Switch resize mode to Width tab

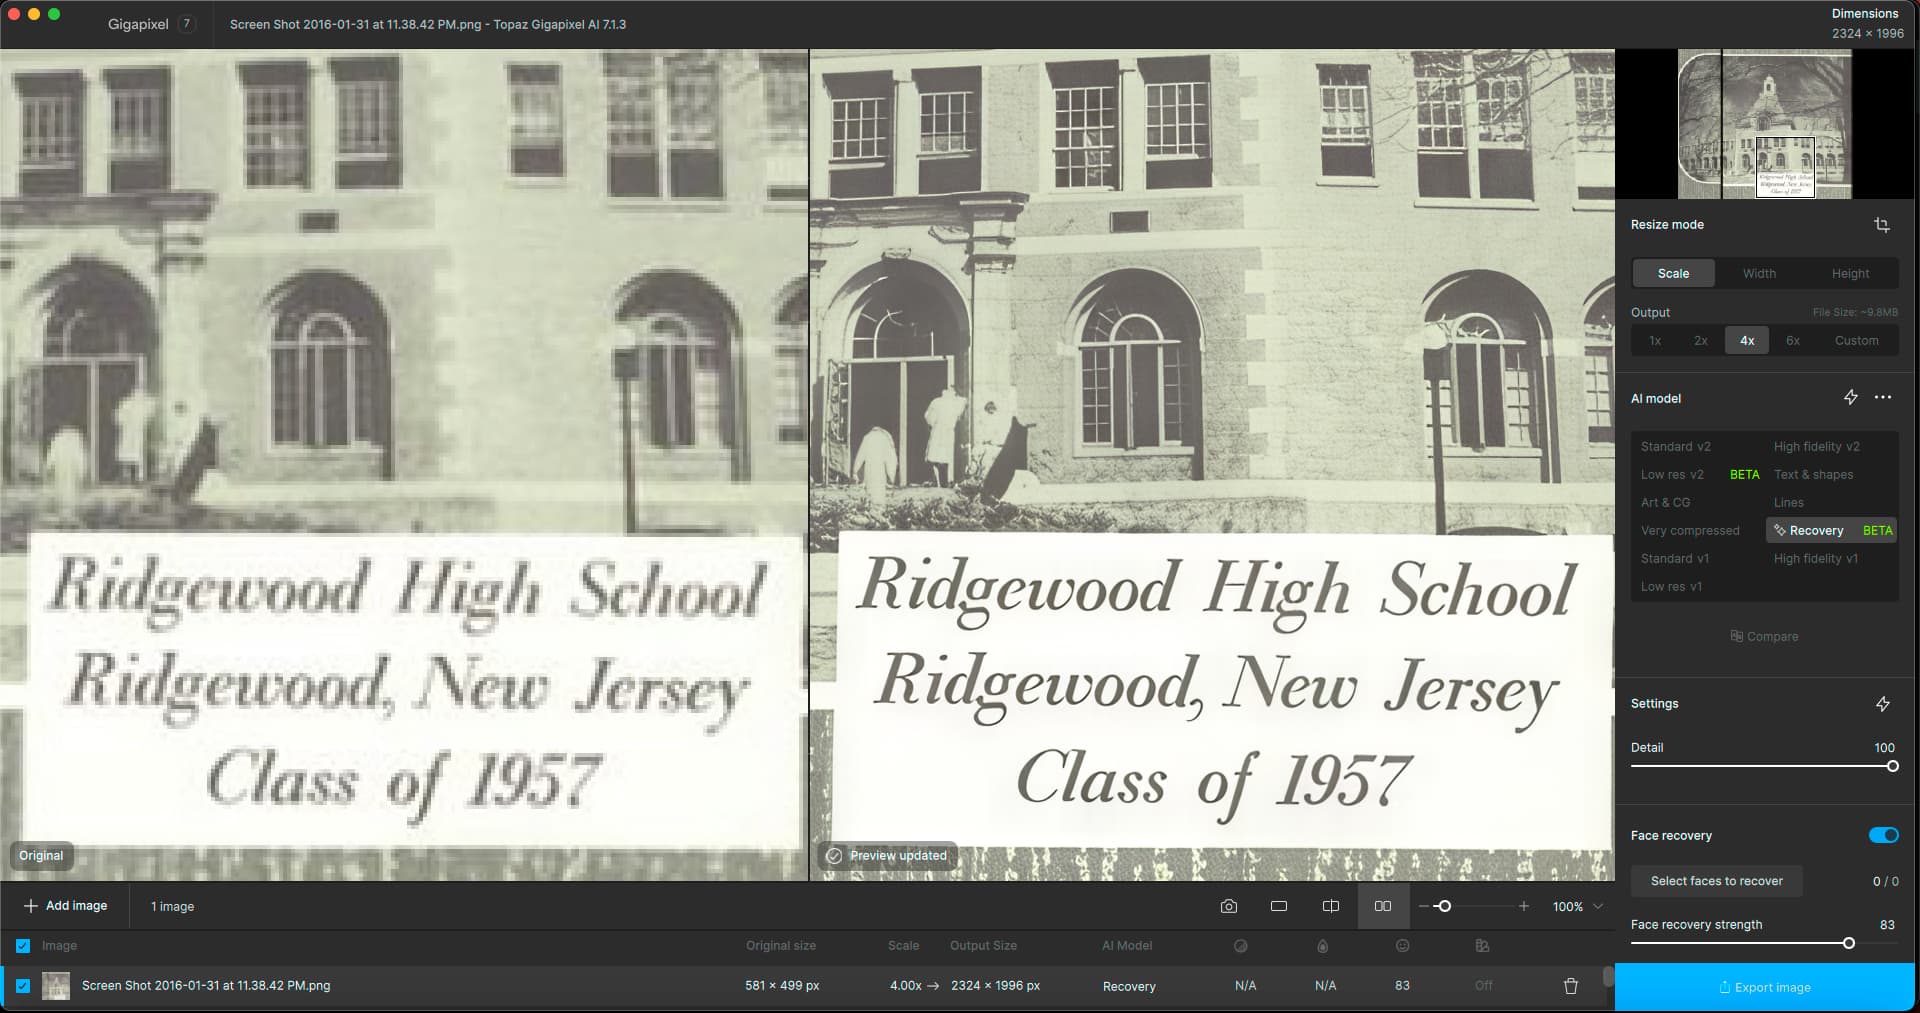click(x=1759, y=274)
